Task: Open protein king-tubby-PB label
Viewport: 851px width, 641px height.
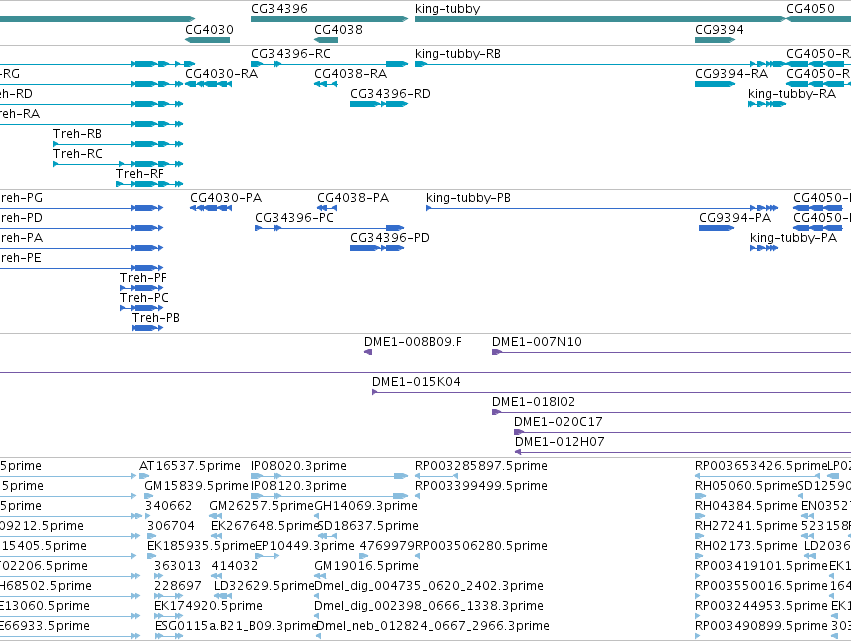Action: 468,198
